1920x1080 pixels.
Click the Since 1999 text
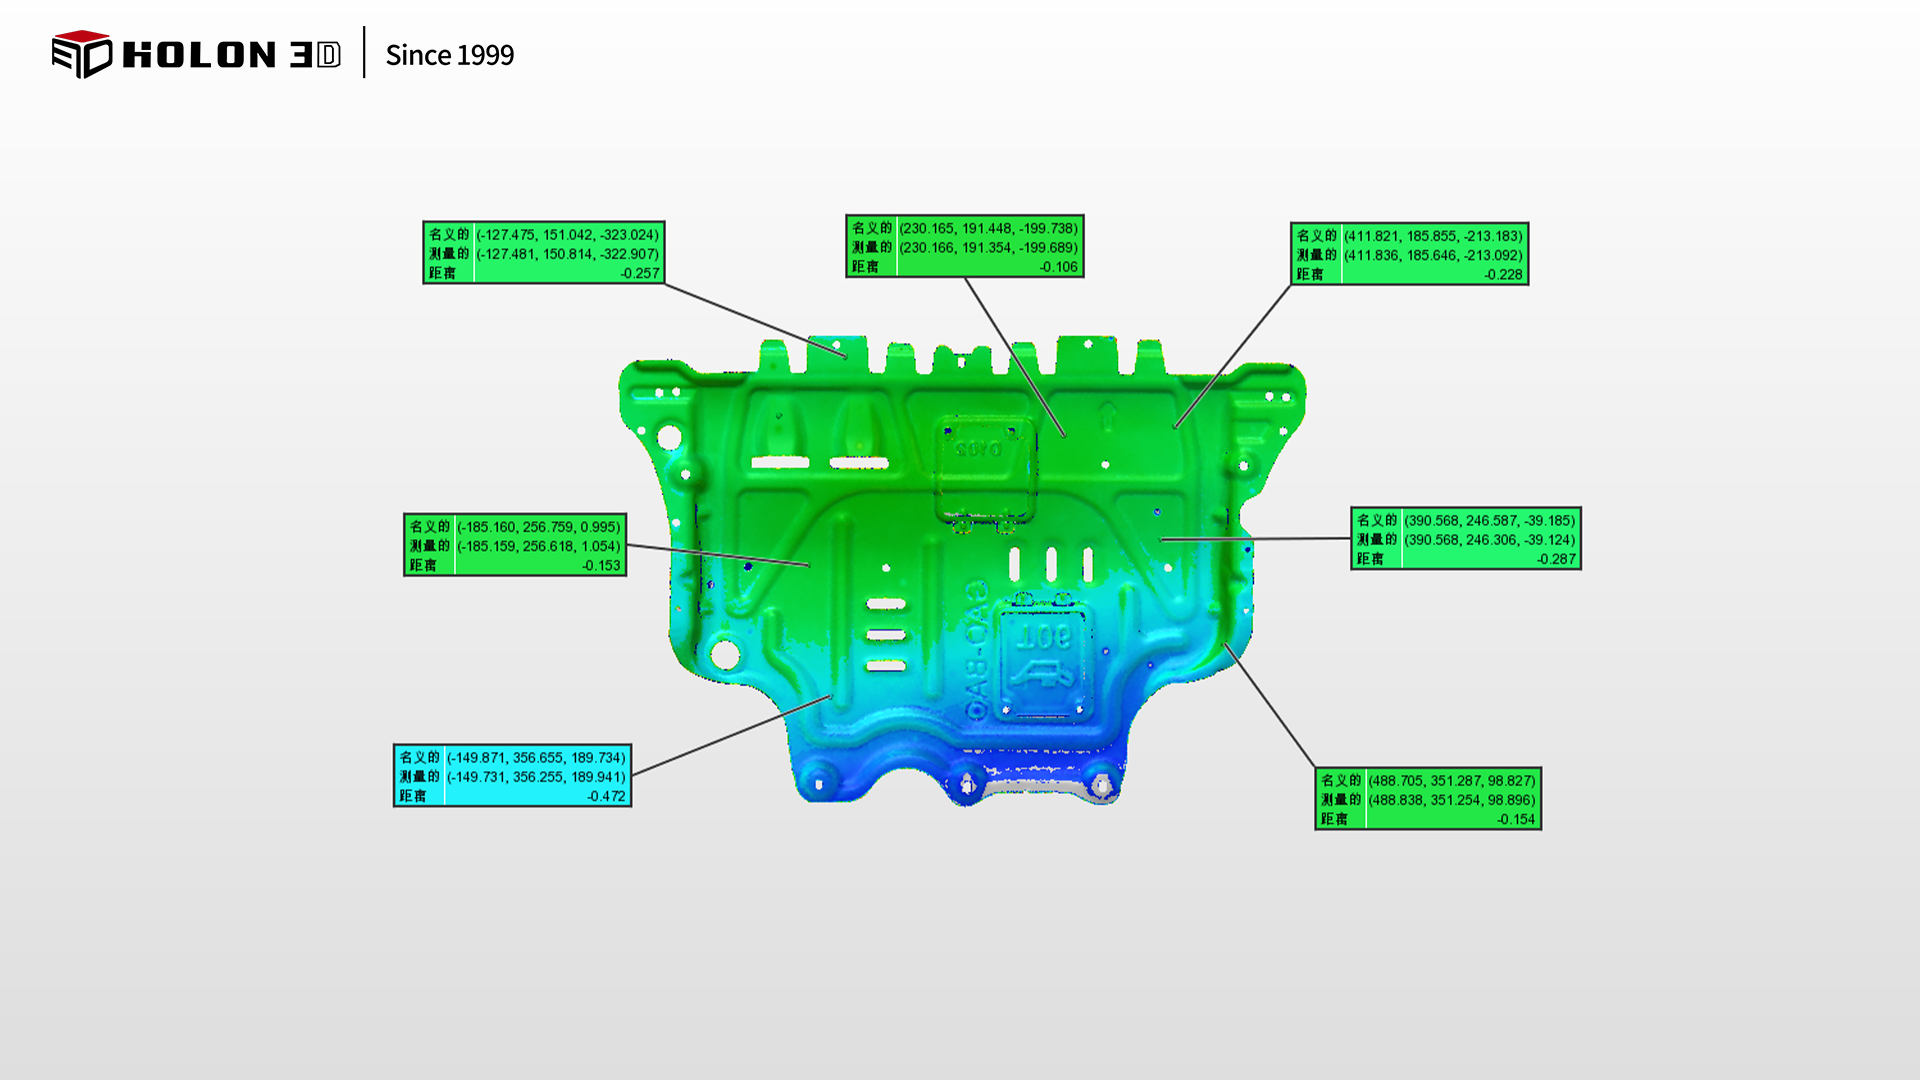pos(449,55)
